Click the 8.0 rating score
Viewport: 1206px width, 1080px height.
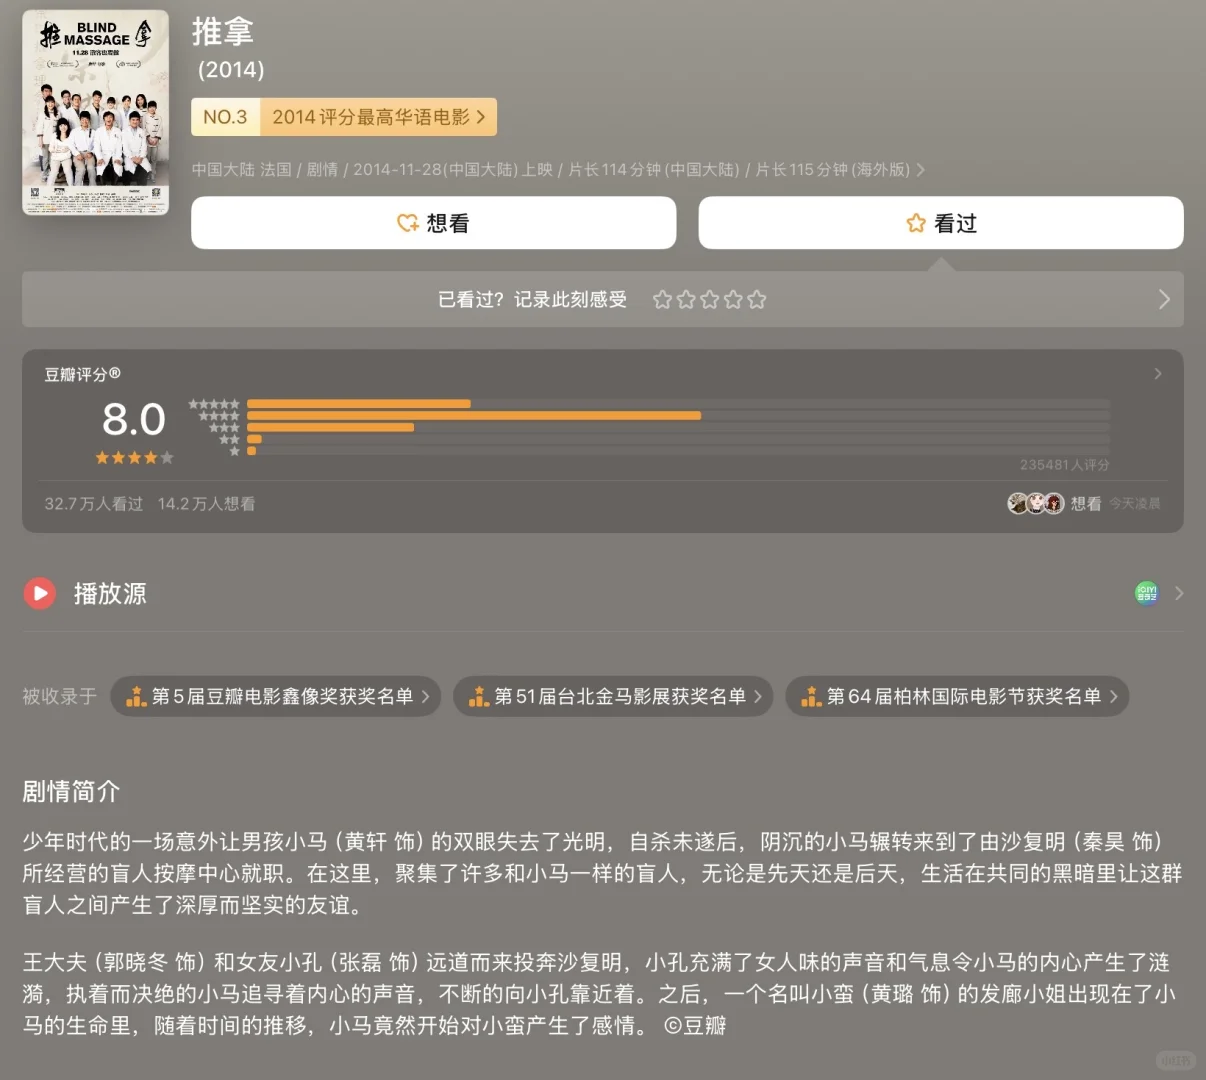(134, 419)
